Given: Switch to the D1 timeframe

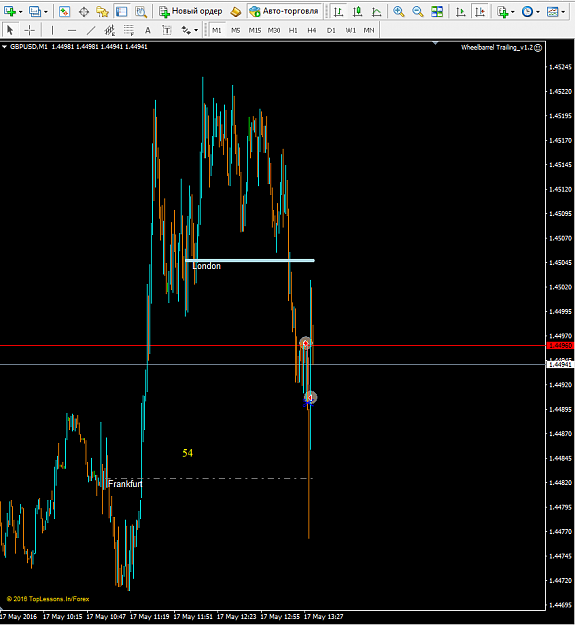Looking at the screenshot, I should tap(331, 30).
